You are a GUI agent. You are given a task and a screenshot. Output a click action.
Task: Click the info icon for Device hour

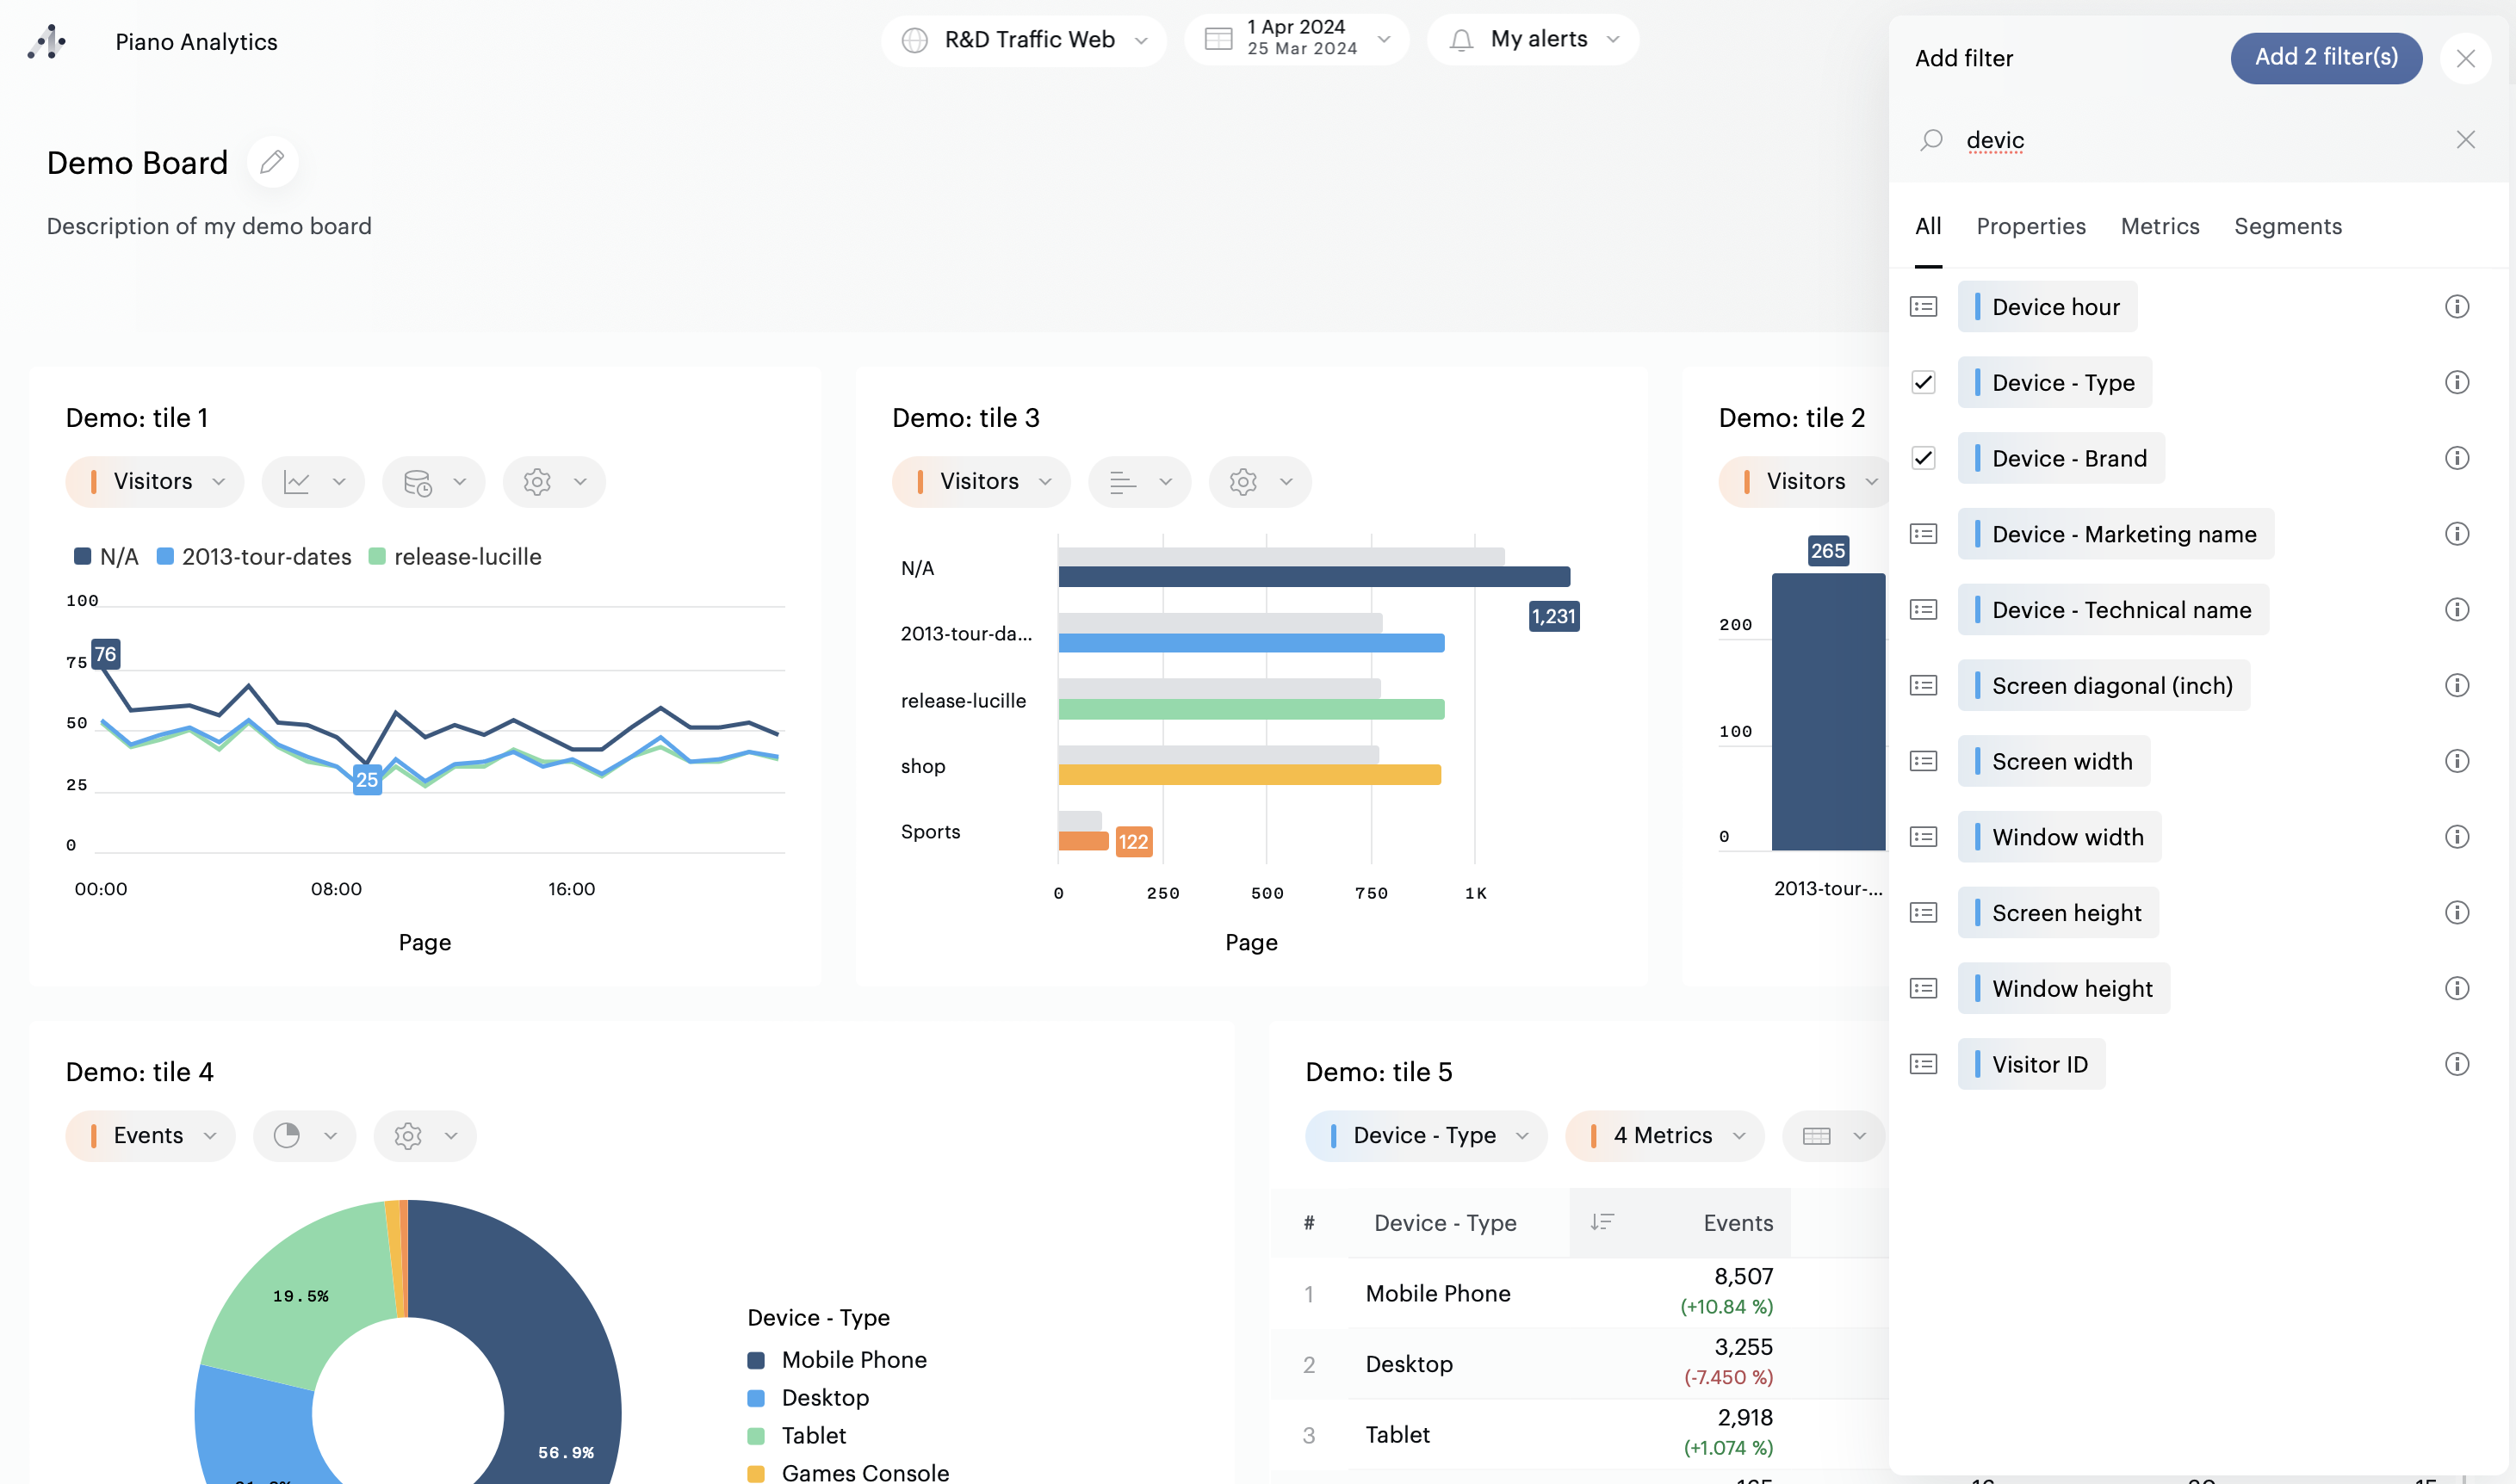coord(2456,307)
